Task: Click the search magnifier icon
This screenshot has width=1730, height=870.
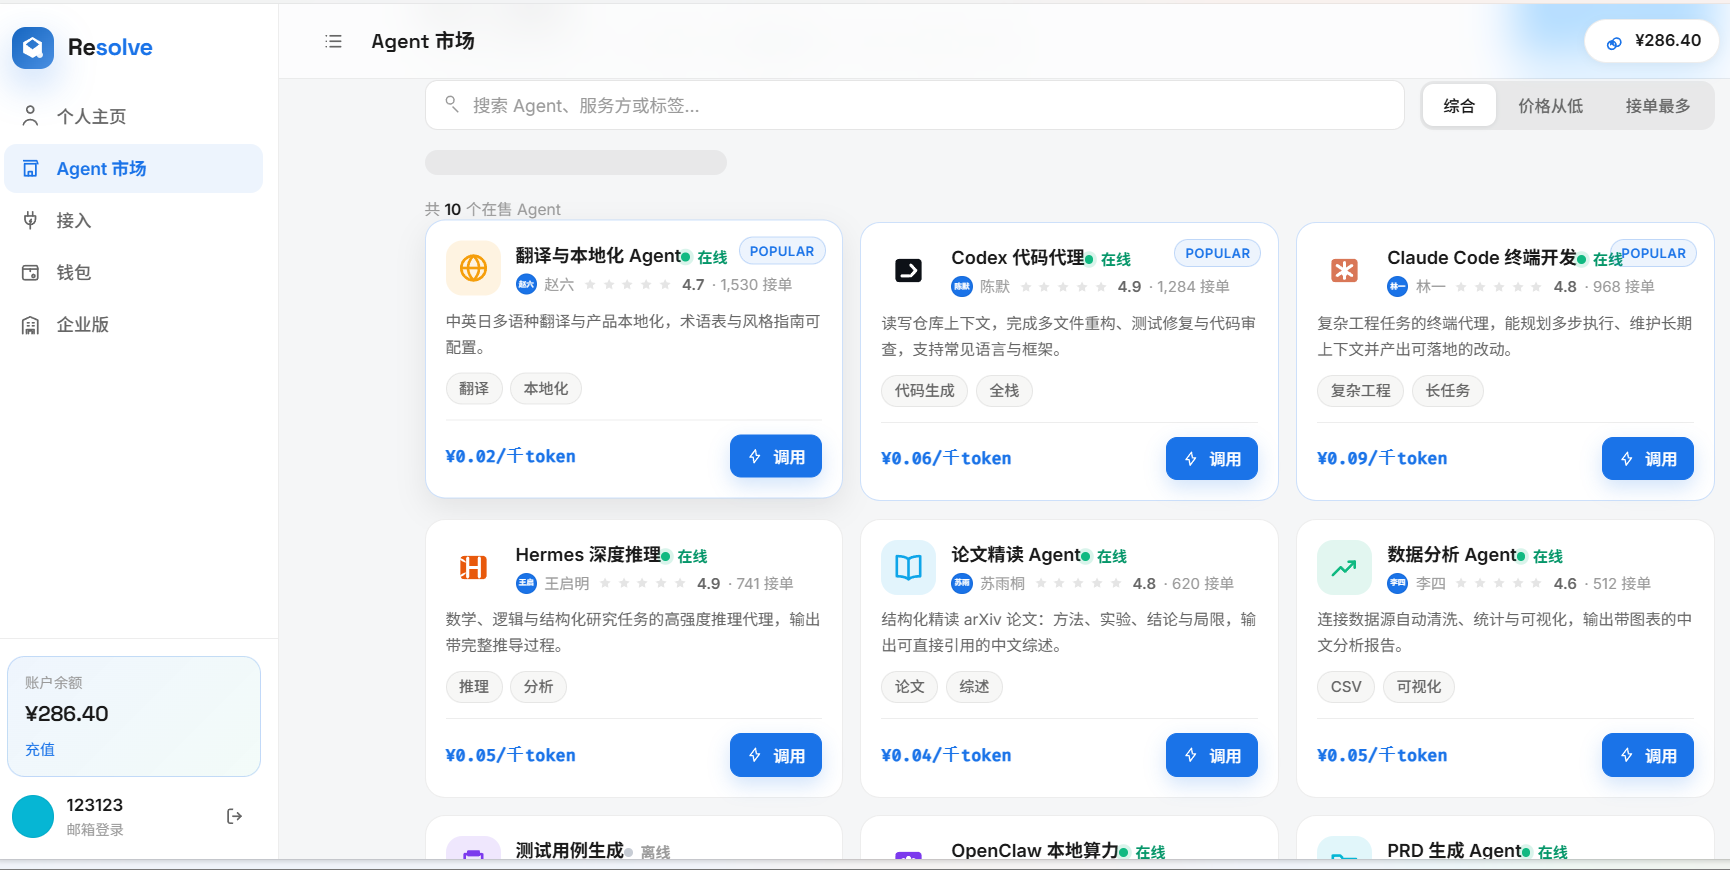Action: click(x=452, y=104)
